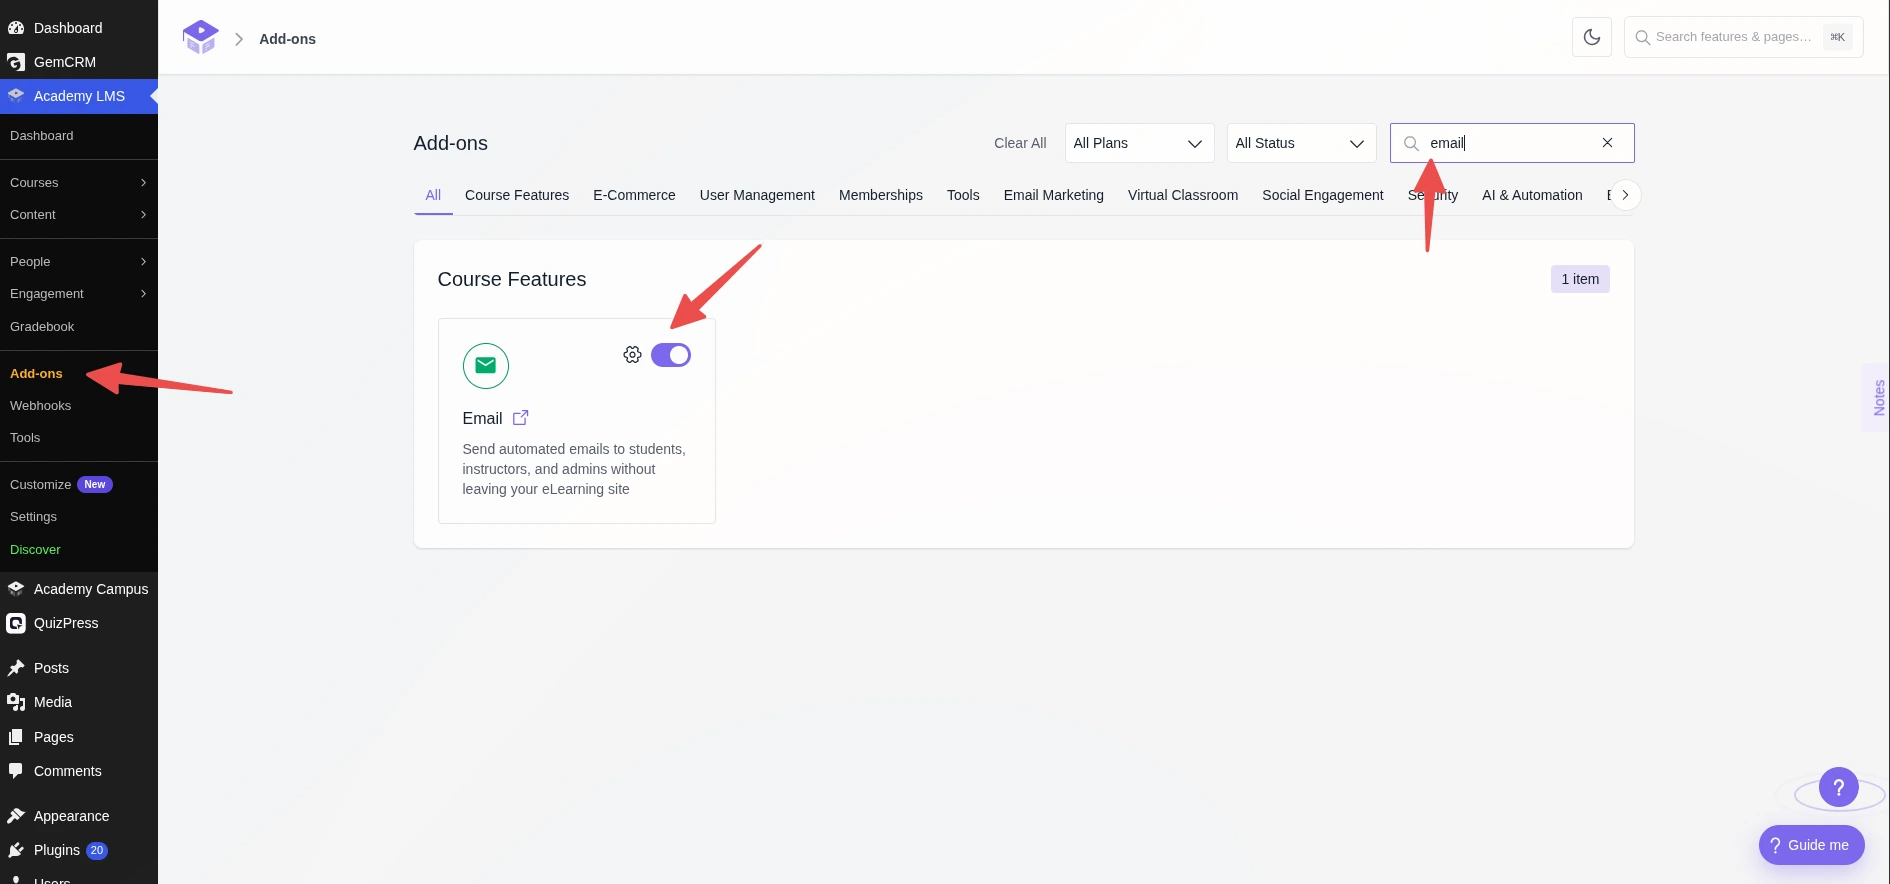Switch to dark mode moon icon
The image size is (1890, 884).
pyautogui.click(x=1592, y=37)
